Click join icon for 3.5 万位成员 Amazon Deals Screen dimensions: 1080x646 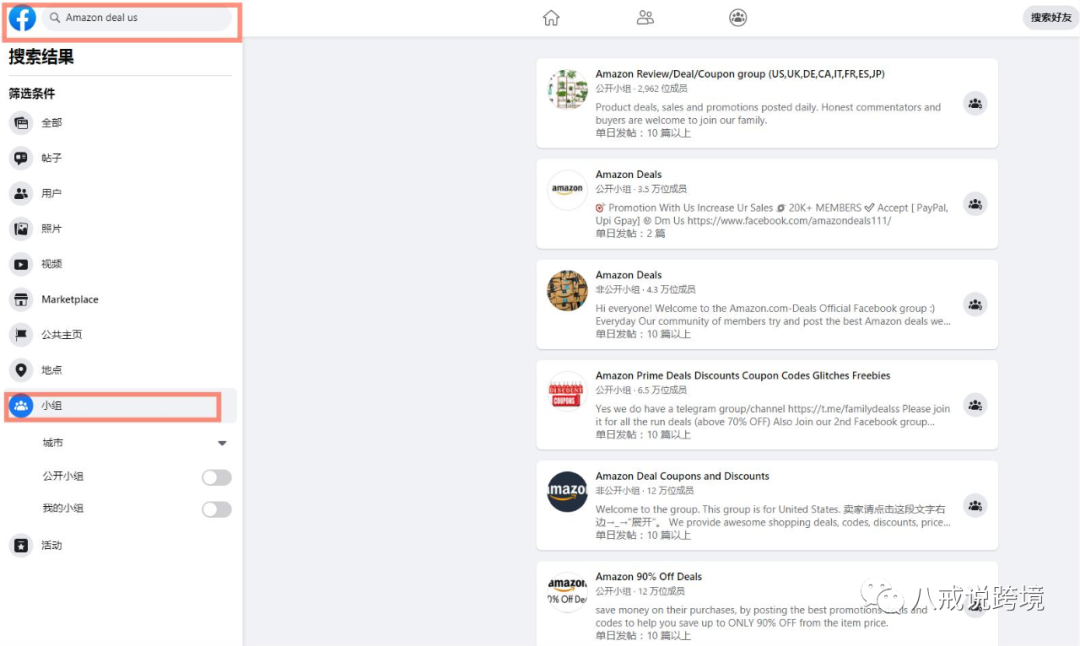(975, 204)
